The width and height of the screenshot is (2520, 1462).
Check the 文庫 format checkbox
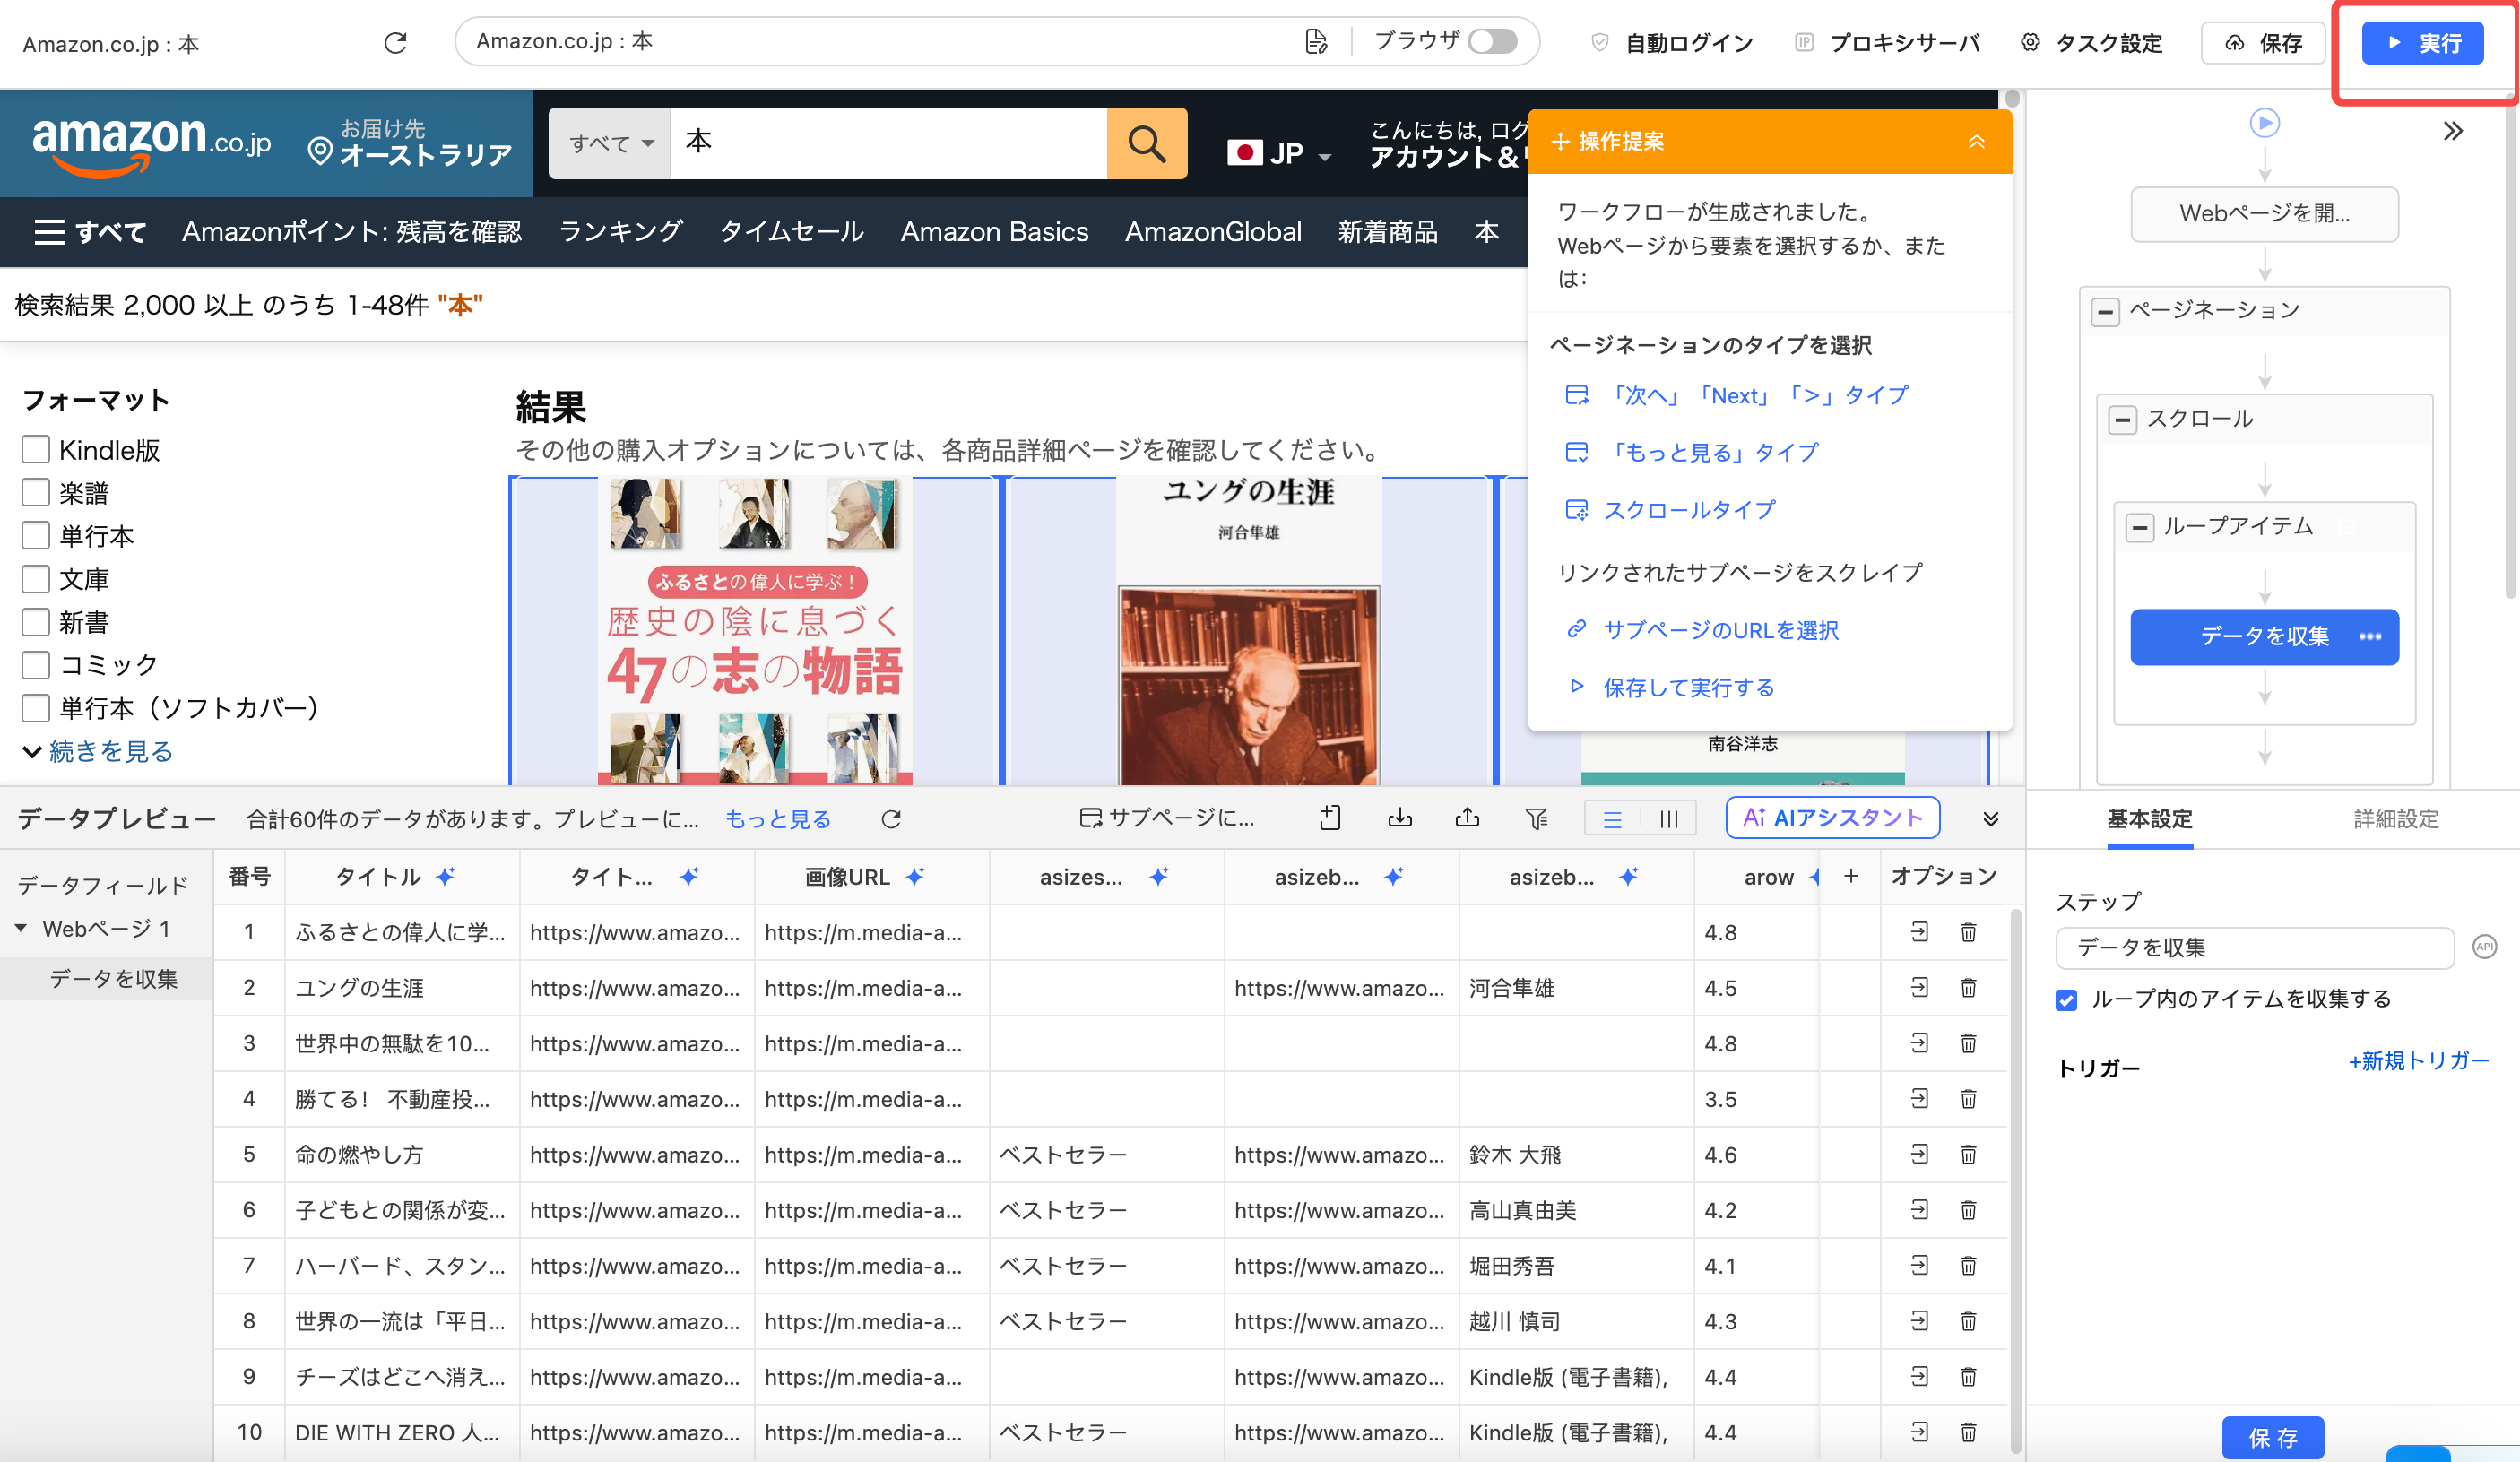(36, 578)
